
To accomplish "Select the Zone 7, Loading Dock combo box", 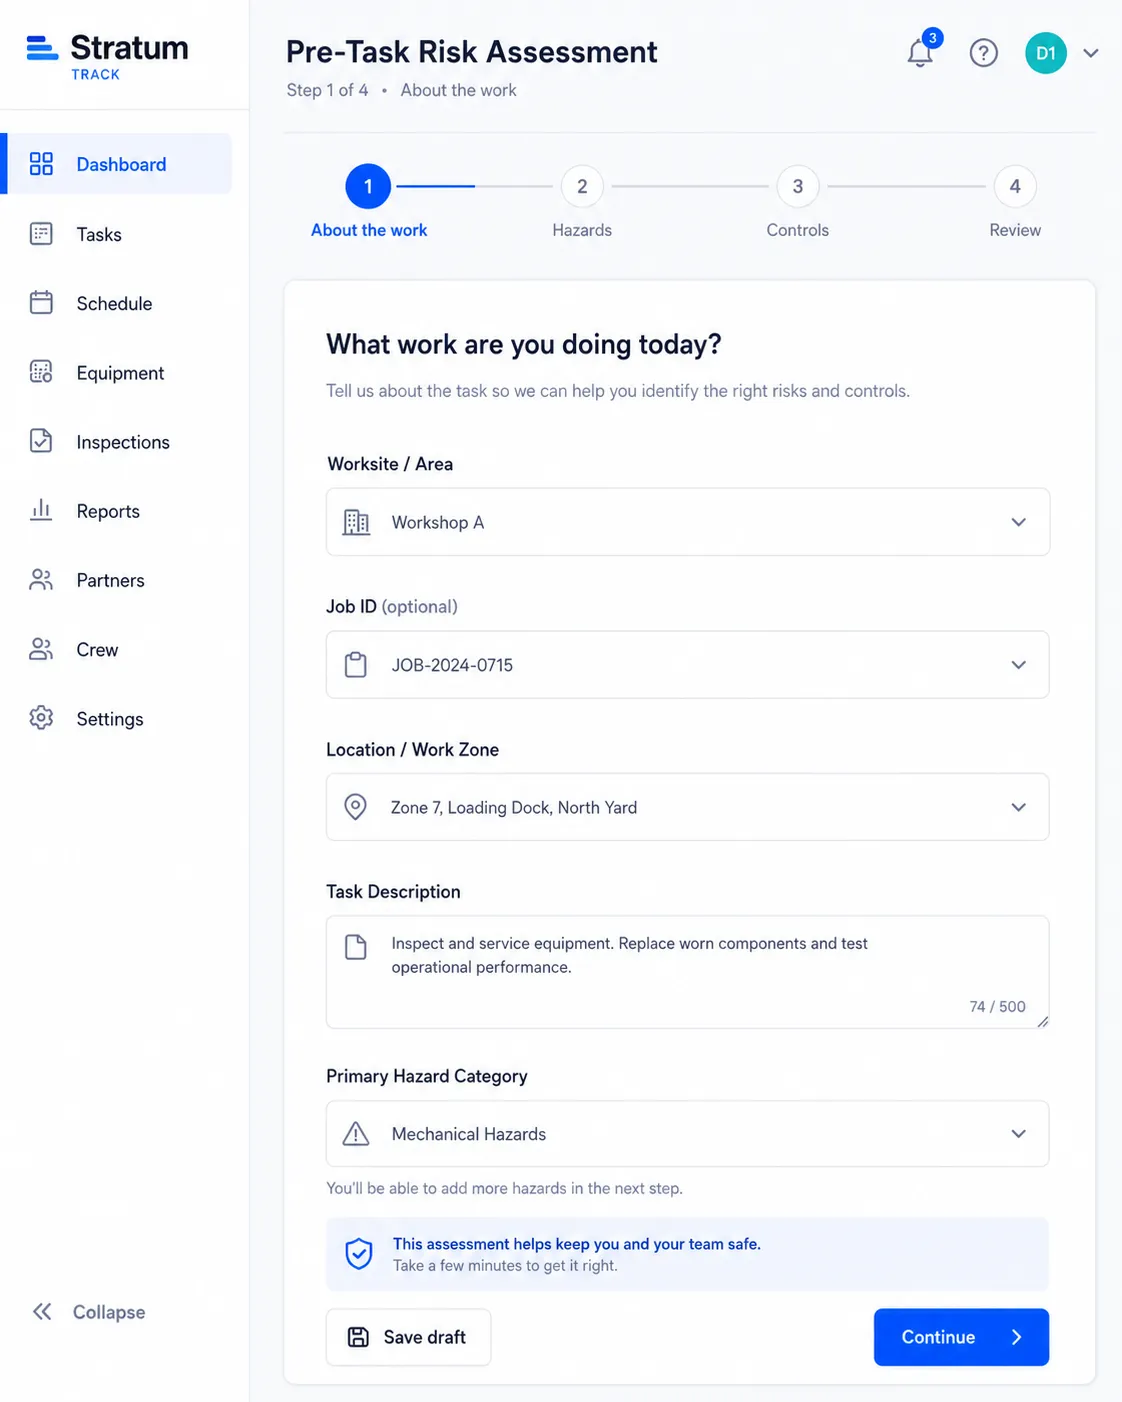I will click(x=688, y=807).
